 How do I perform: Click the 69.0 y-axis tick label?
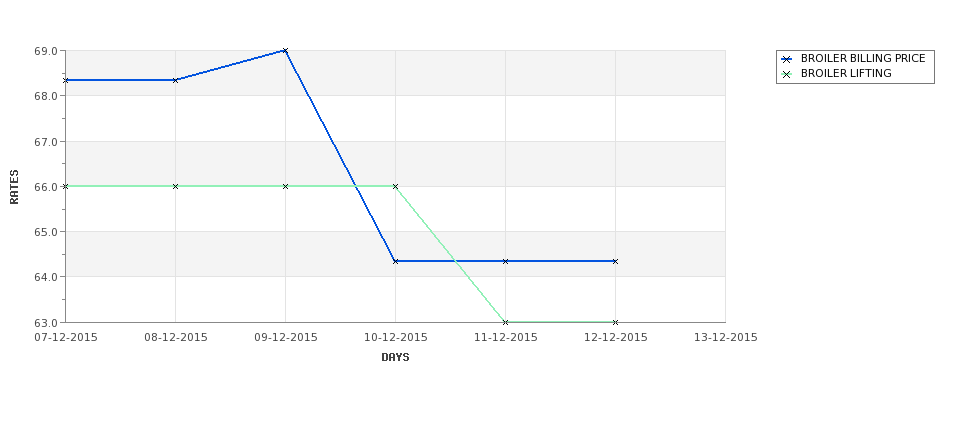(47, 51)
